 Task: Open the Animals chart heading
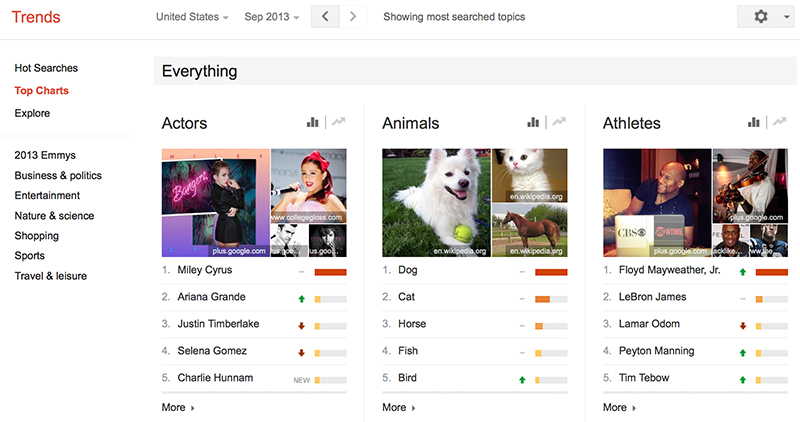point(411,123)
